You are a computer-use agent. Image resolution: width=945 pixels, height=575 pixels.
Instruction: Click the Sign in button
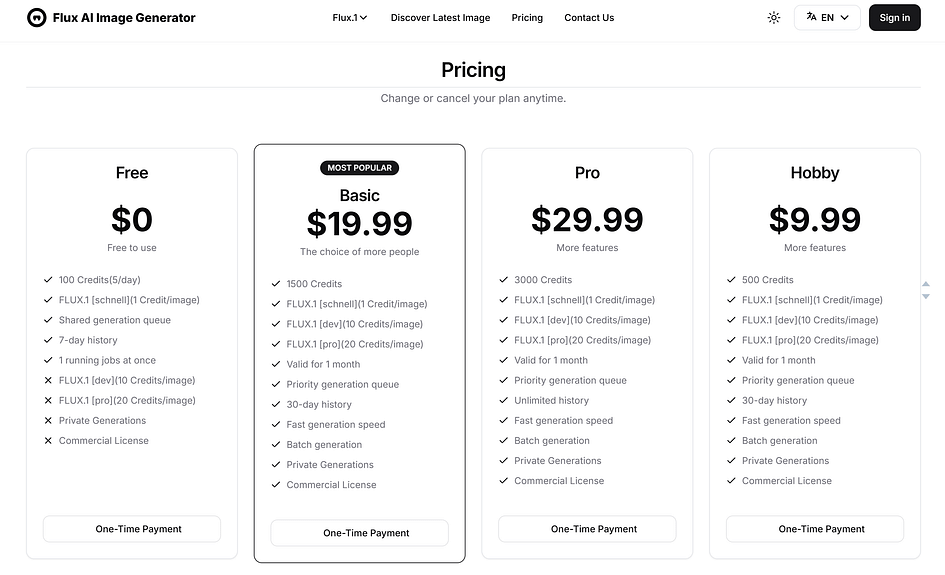point(894,17)
